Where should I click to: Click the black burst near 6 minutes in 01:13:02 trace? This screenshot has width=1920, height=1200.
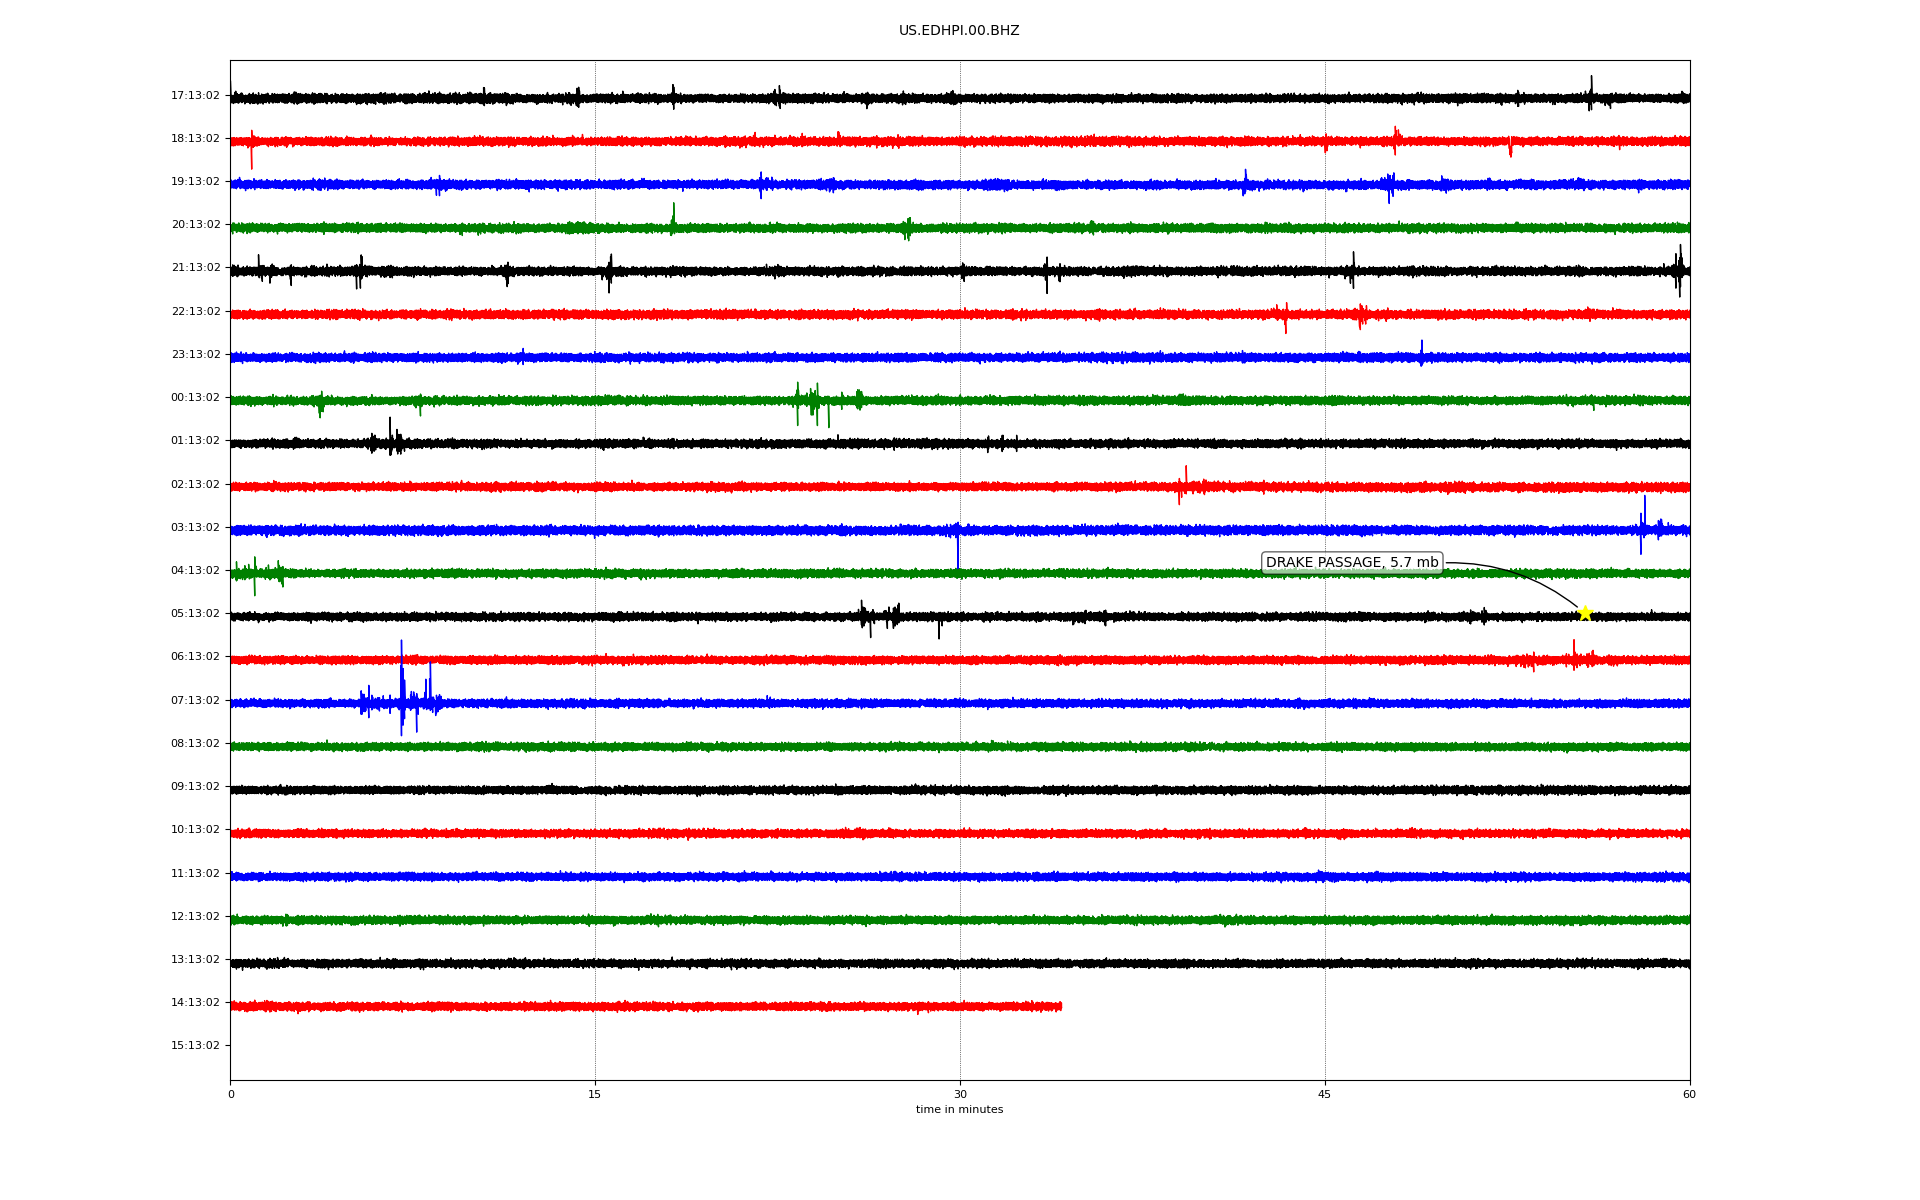tap(390, 438)
